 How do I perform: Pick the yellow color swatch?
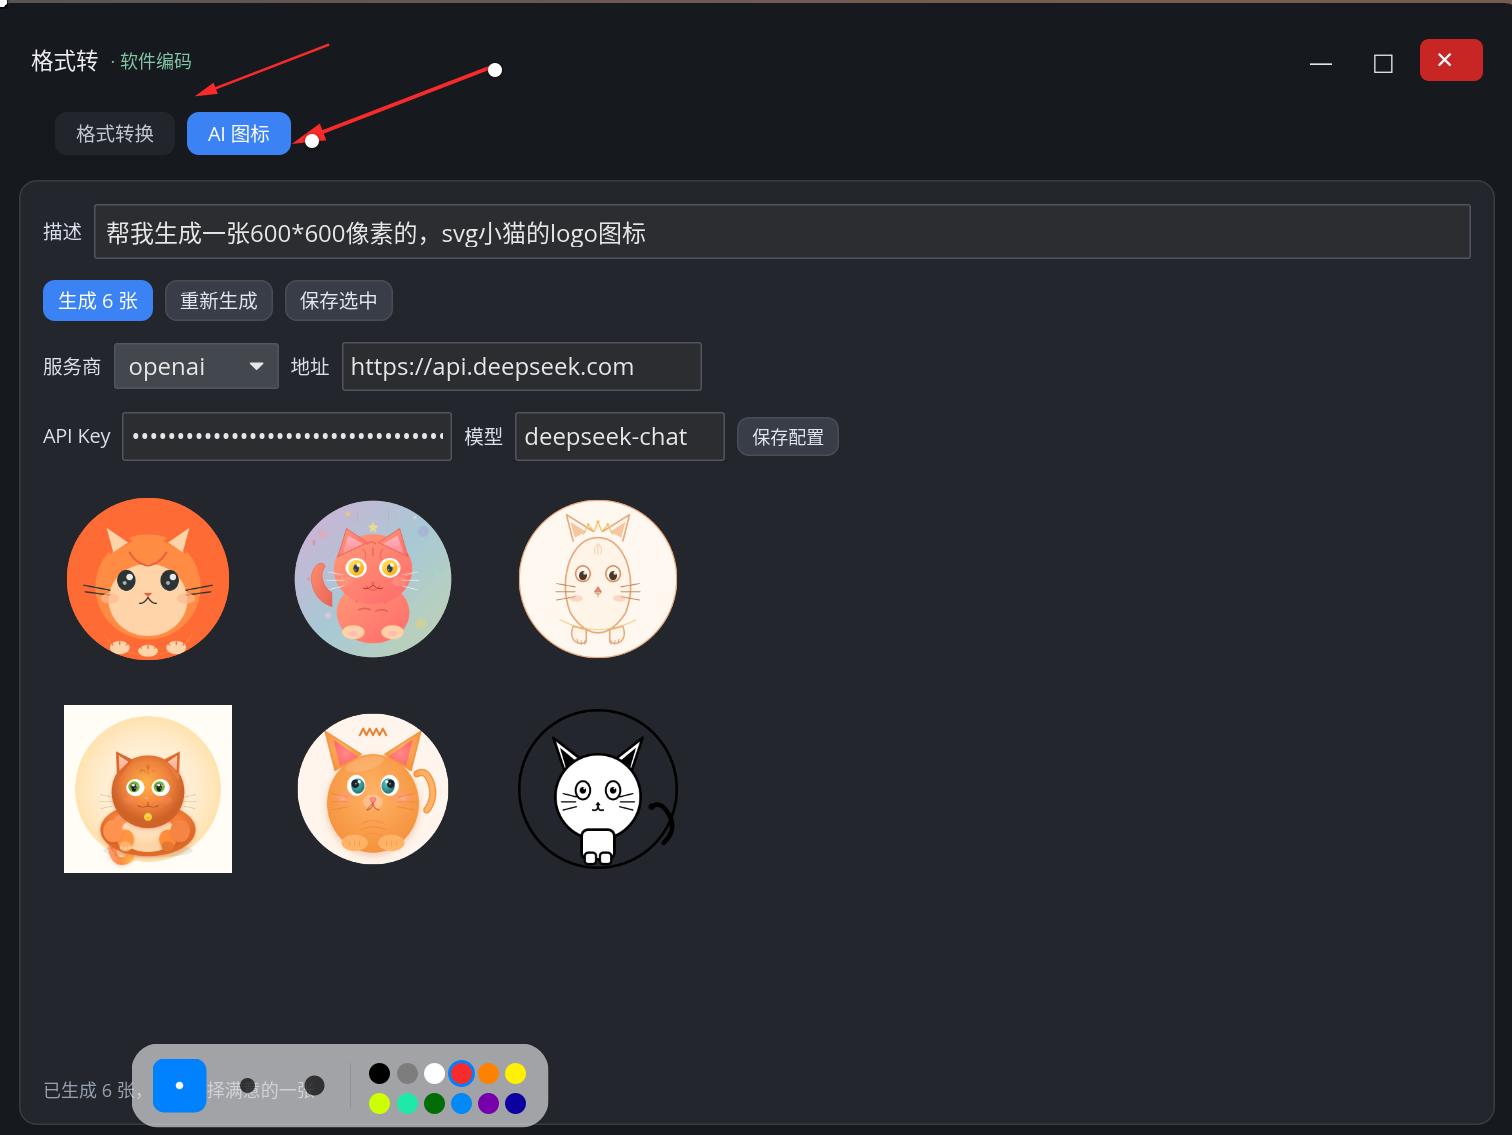tap(515, 1074)
